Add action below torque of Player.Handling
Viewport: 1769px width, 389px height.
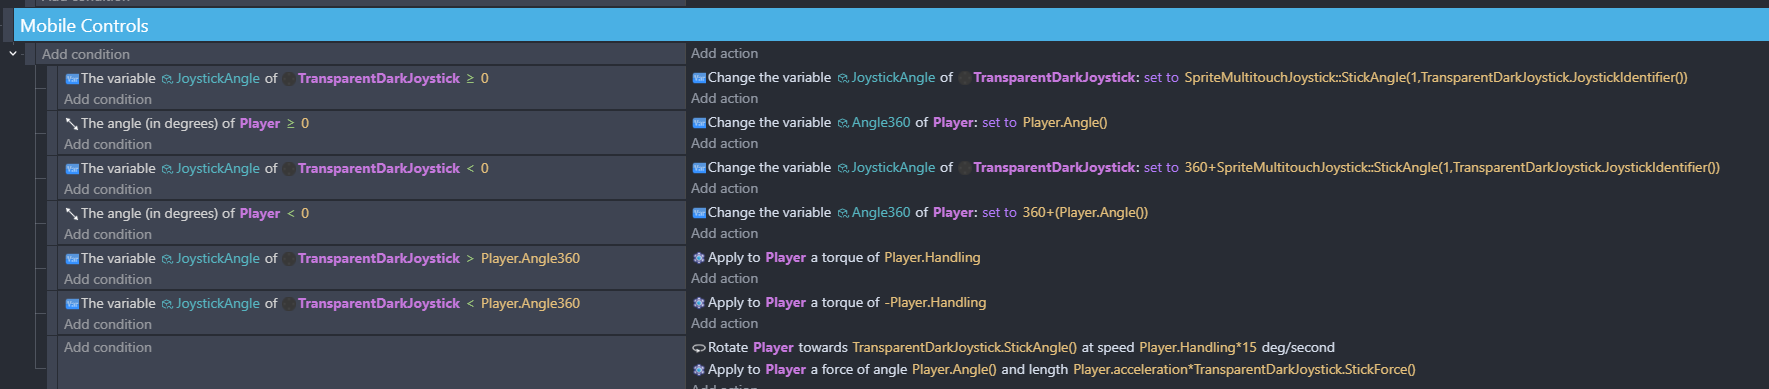coord(725,279)
